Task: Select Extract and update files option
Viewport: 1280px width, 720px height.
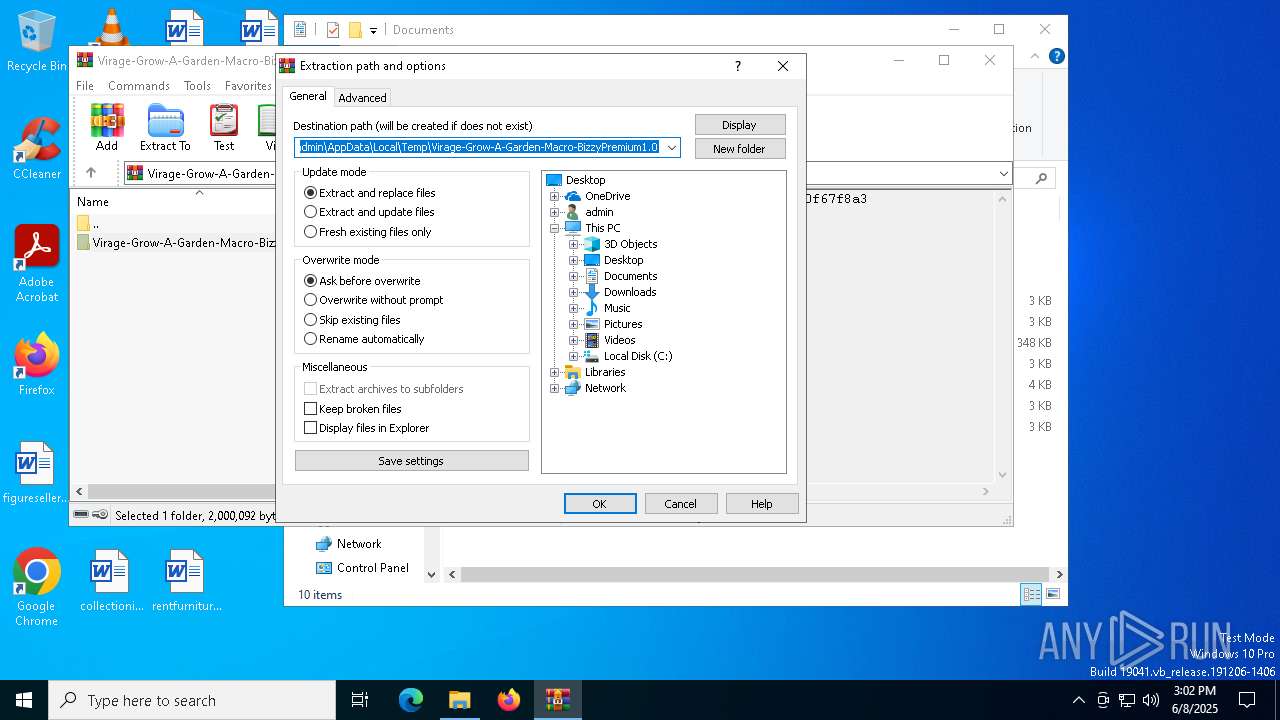Action: tap(369, 212)
